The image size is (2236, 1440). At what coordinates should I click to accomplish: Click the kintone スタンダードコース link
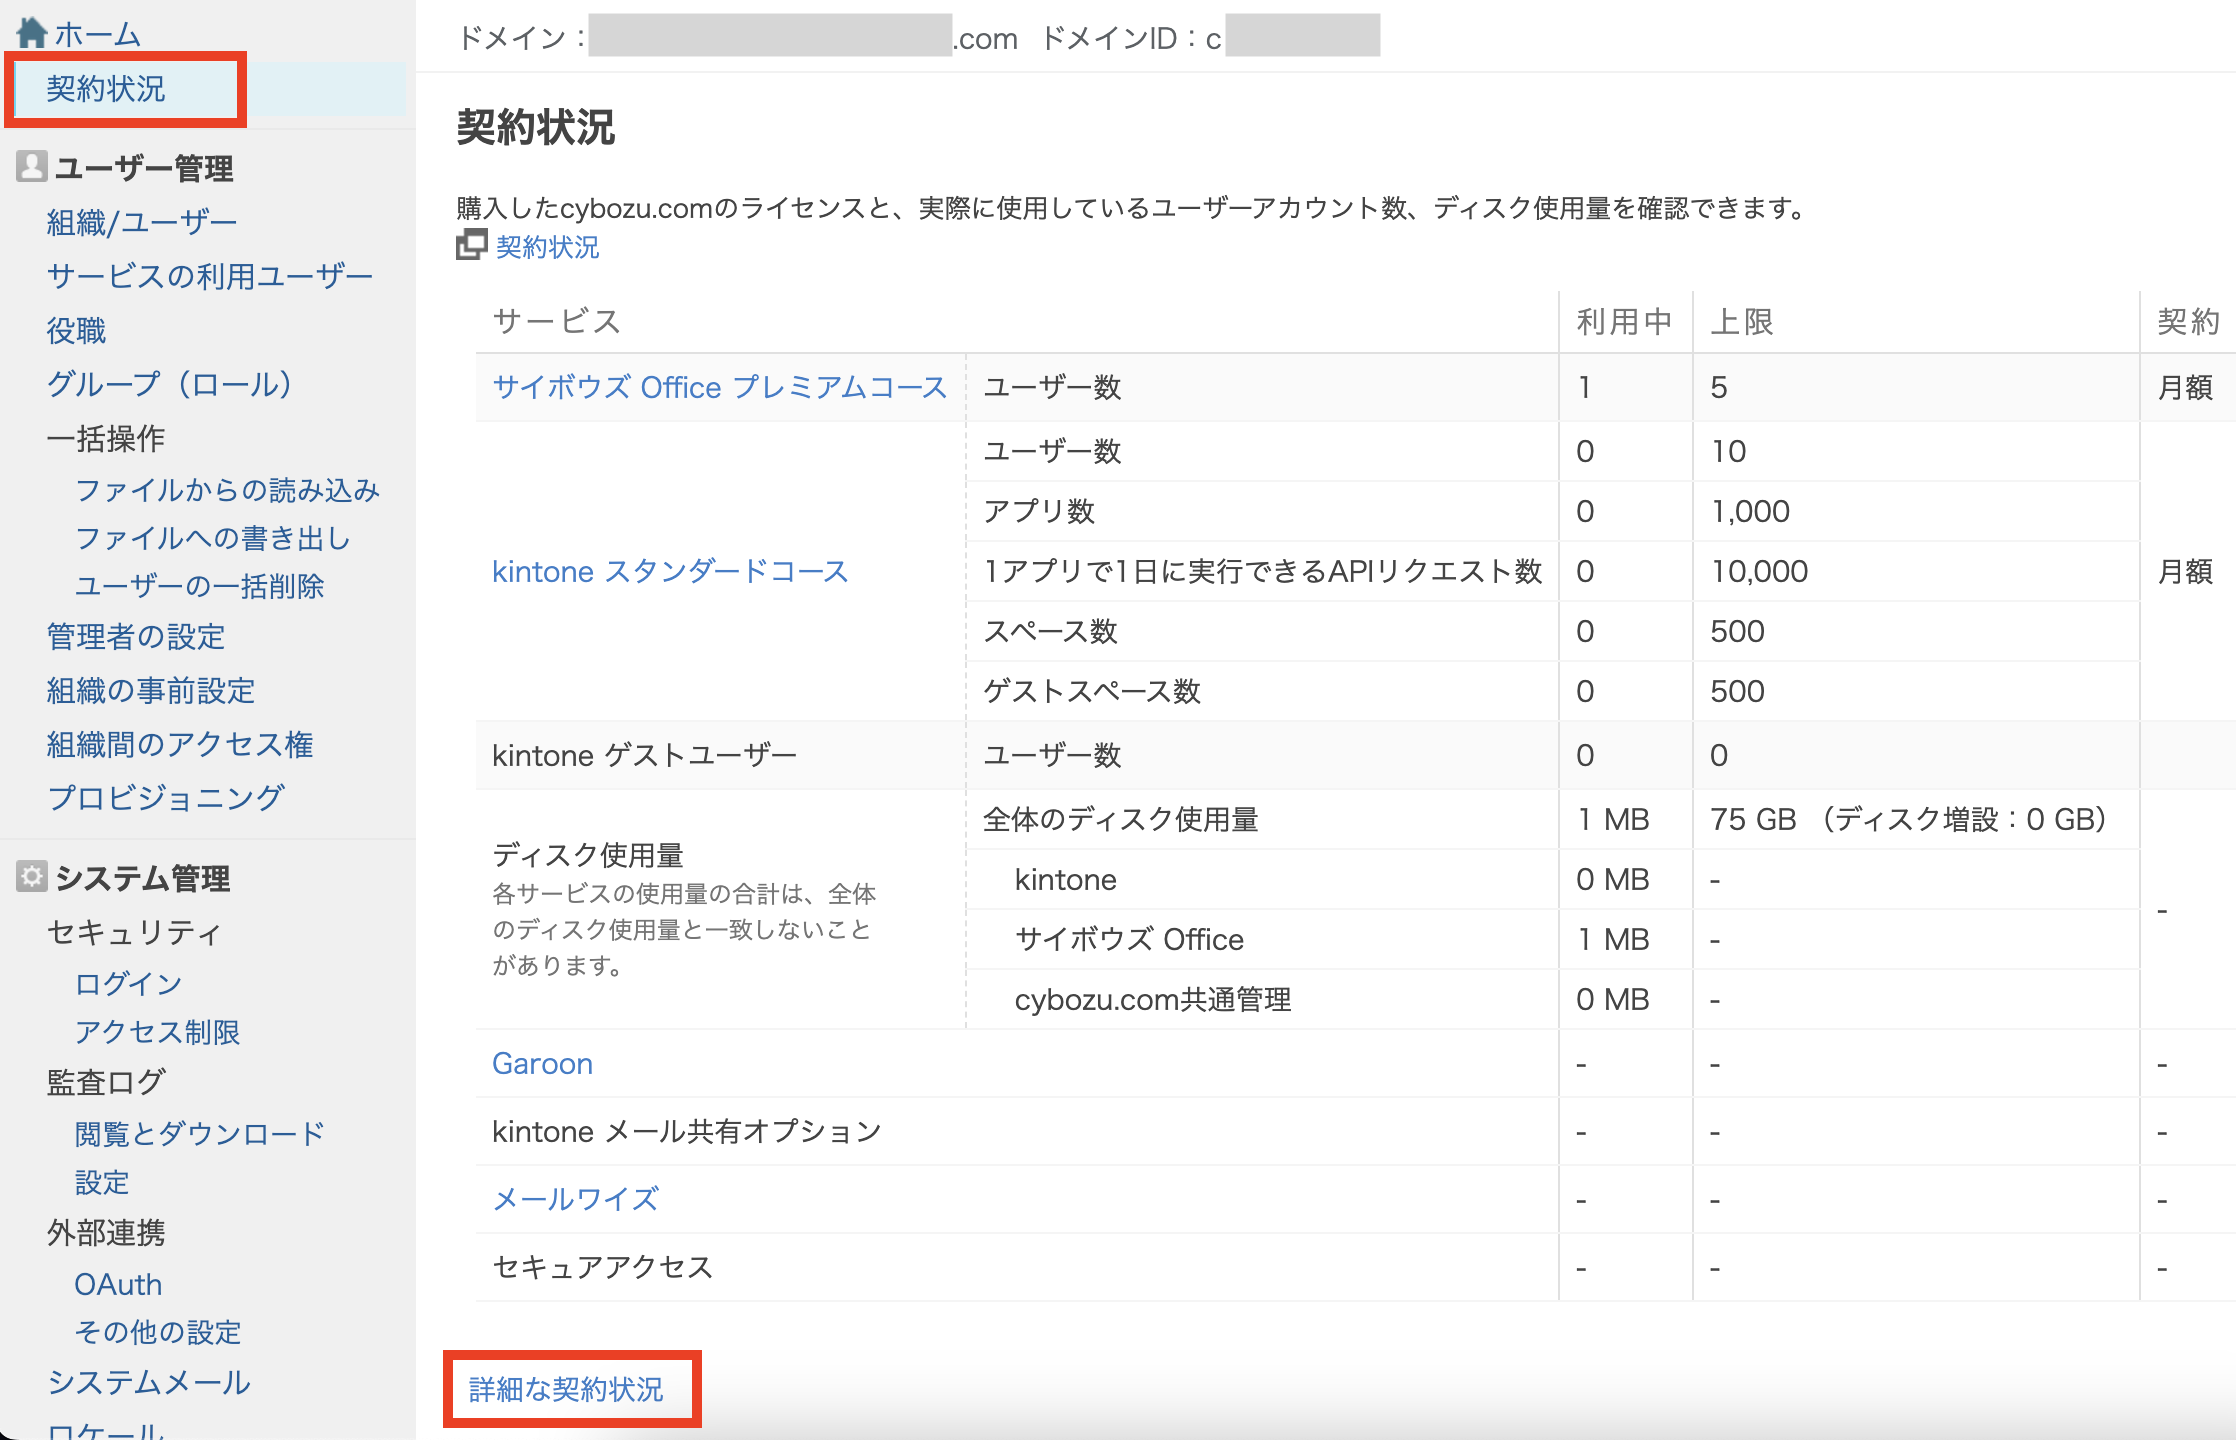(x=670, y=571)
